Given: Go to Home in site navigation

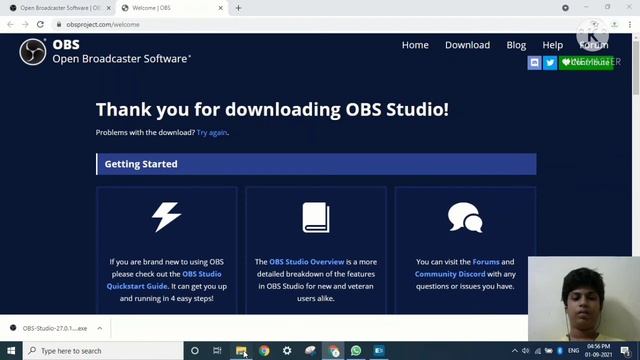Looking at the screenshot, I should (415, 45).
